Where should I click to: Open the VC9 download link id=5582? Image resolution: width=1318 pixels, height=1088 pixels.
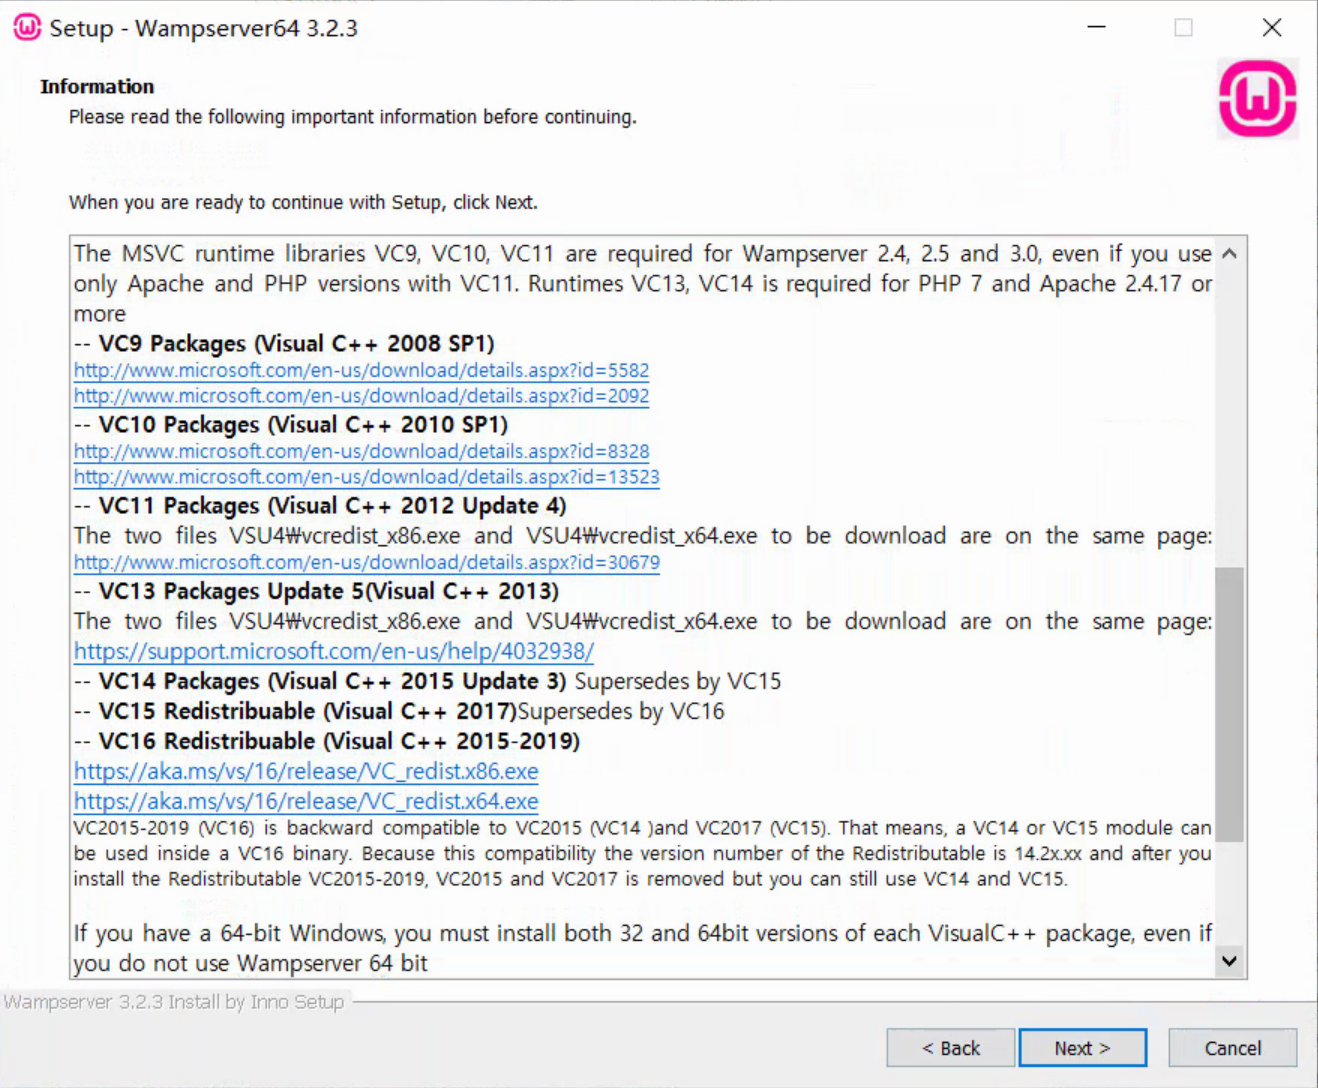click(x=361, y=370)
